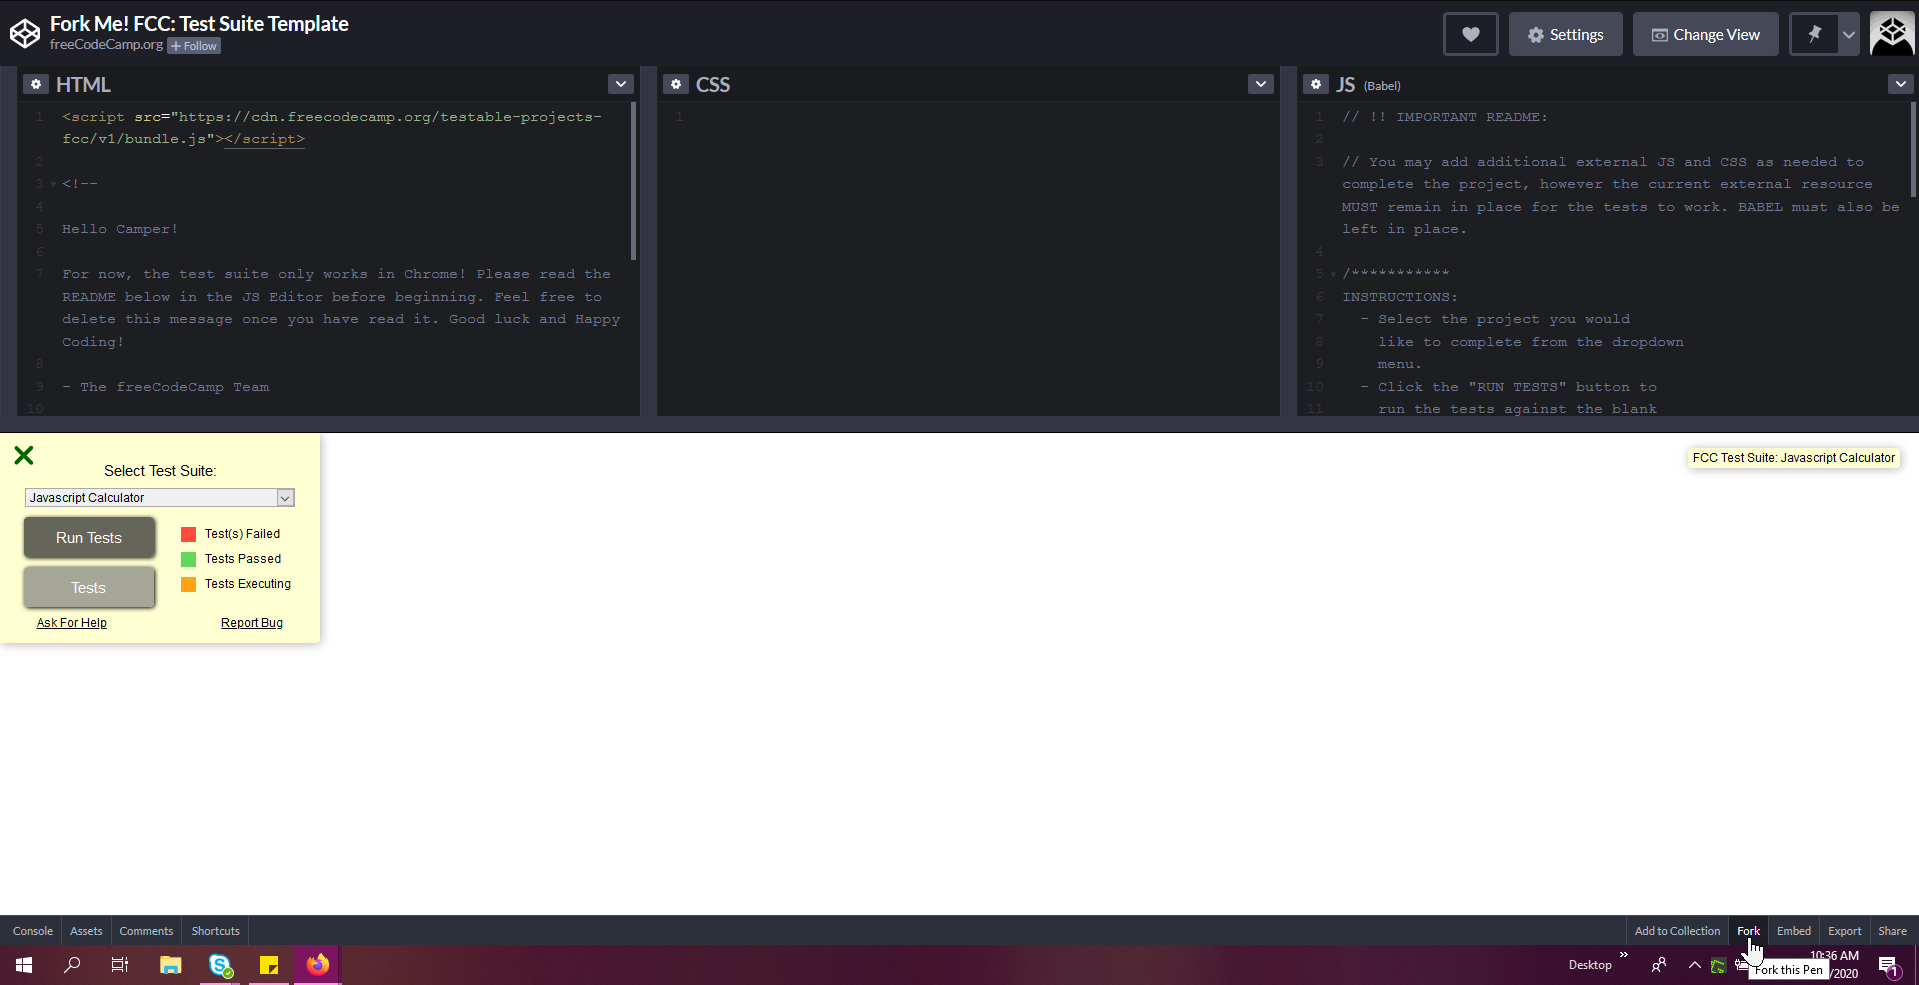
Task: Click the CodePen logo icon
Action: [25, 34]
